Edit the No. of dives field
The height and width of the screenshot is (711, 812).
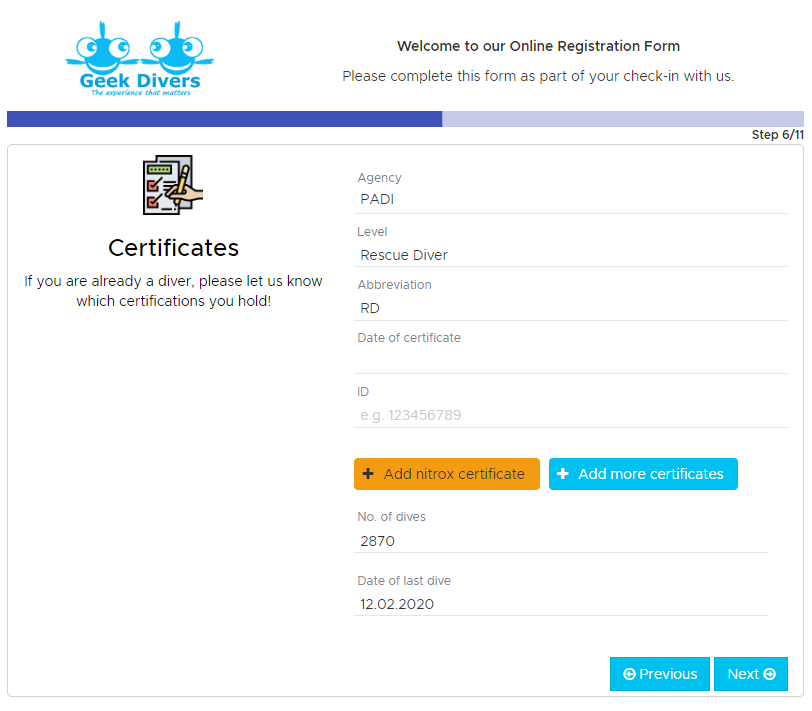(561, 541)
